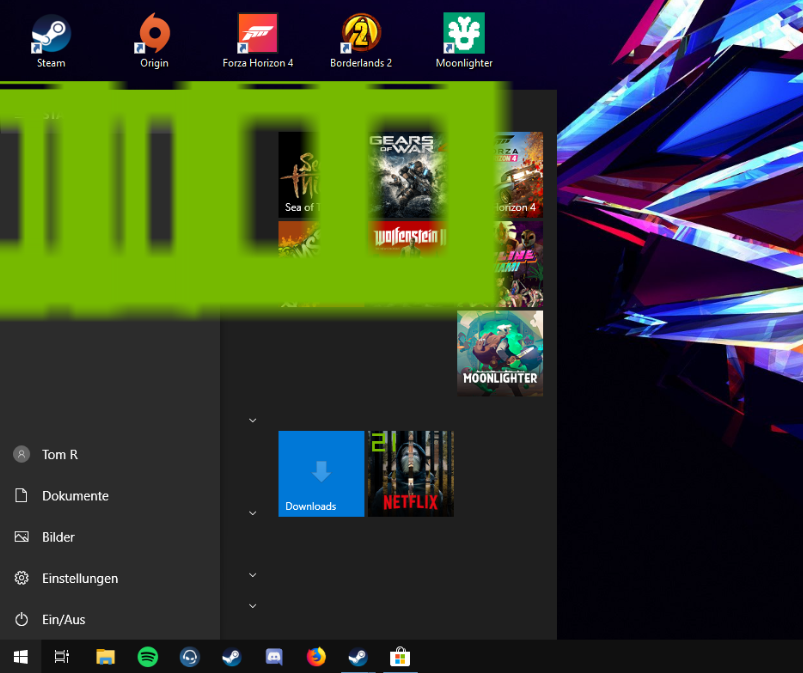
Task: Launch Firefox from the taskbar
Action: [x=316, y=657]
